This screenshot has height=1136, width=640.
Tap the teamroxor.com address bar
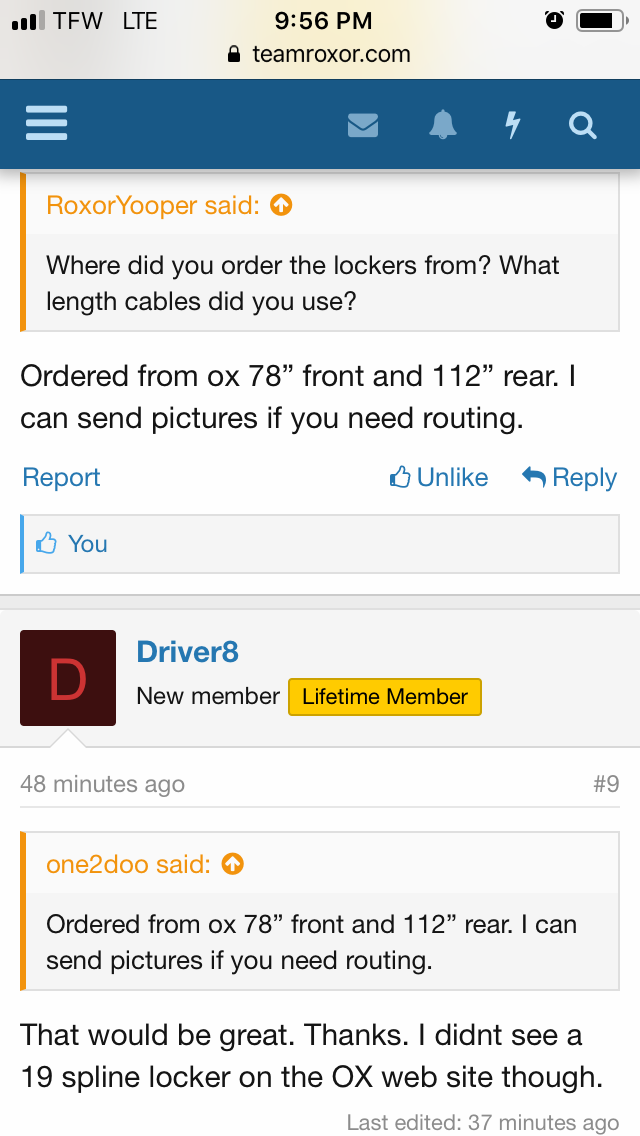click(x=320, y=54)
